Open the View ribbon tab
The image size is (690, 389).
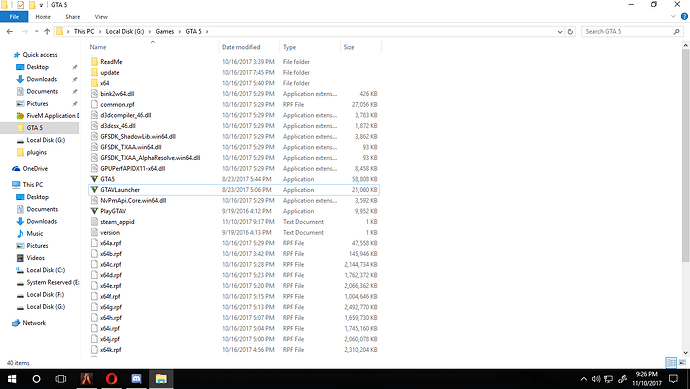coord(101,17)
